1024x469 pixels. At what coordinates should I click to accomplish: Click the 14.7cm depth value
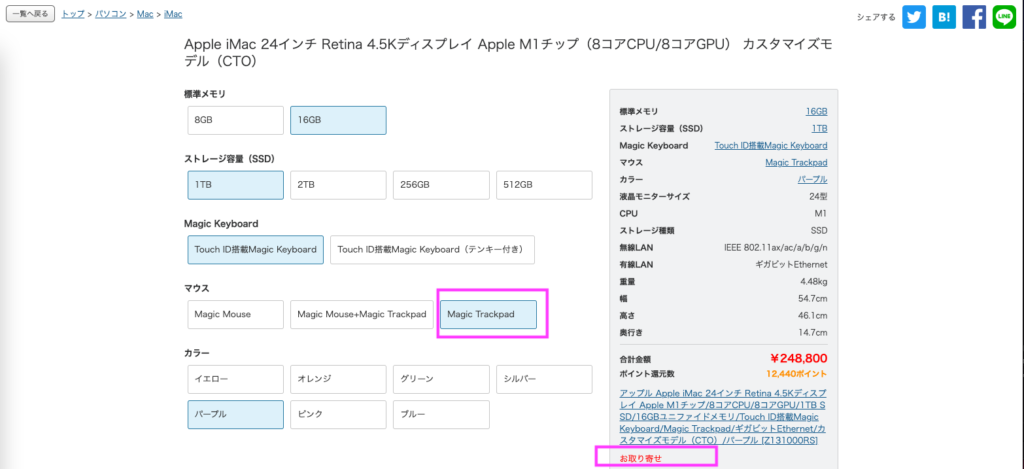[814, 332]
